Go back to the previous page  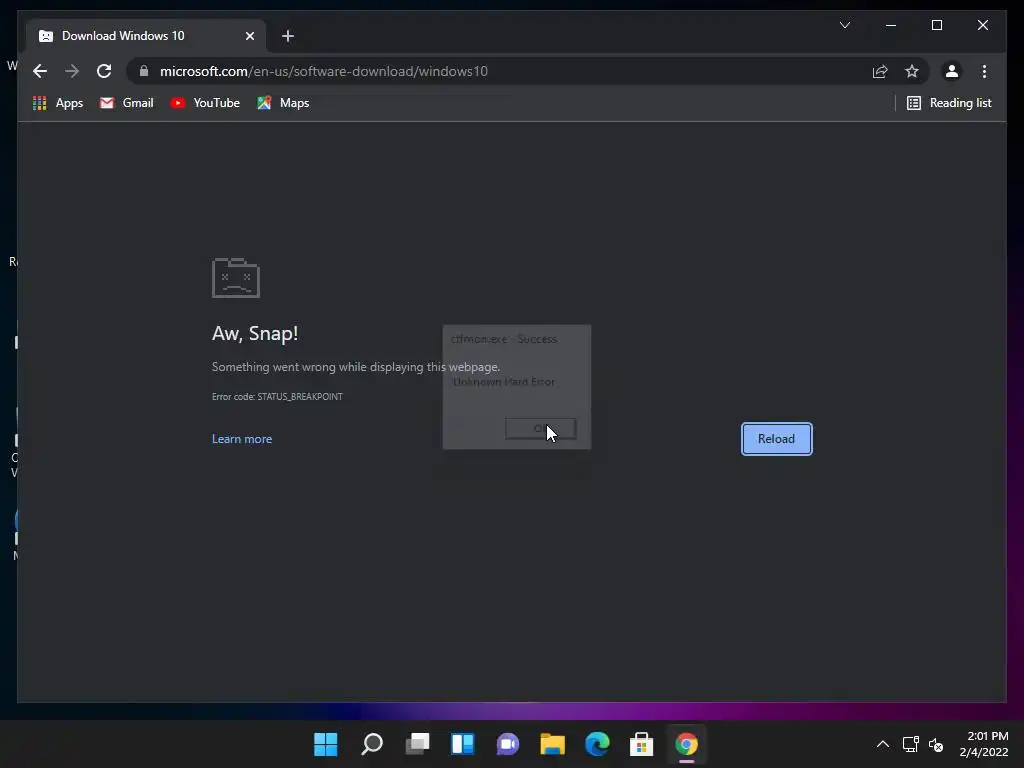[x=40, y=71]
